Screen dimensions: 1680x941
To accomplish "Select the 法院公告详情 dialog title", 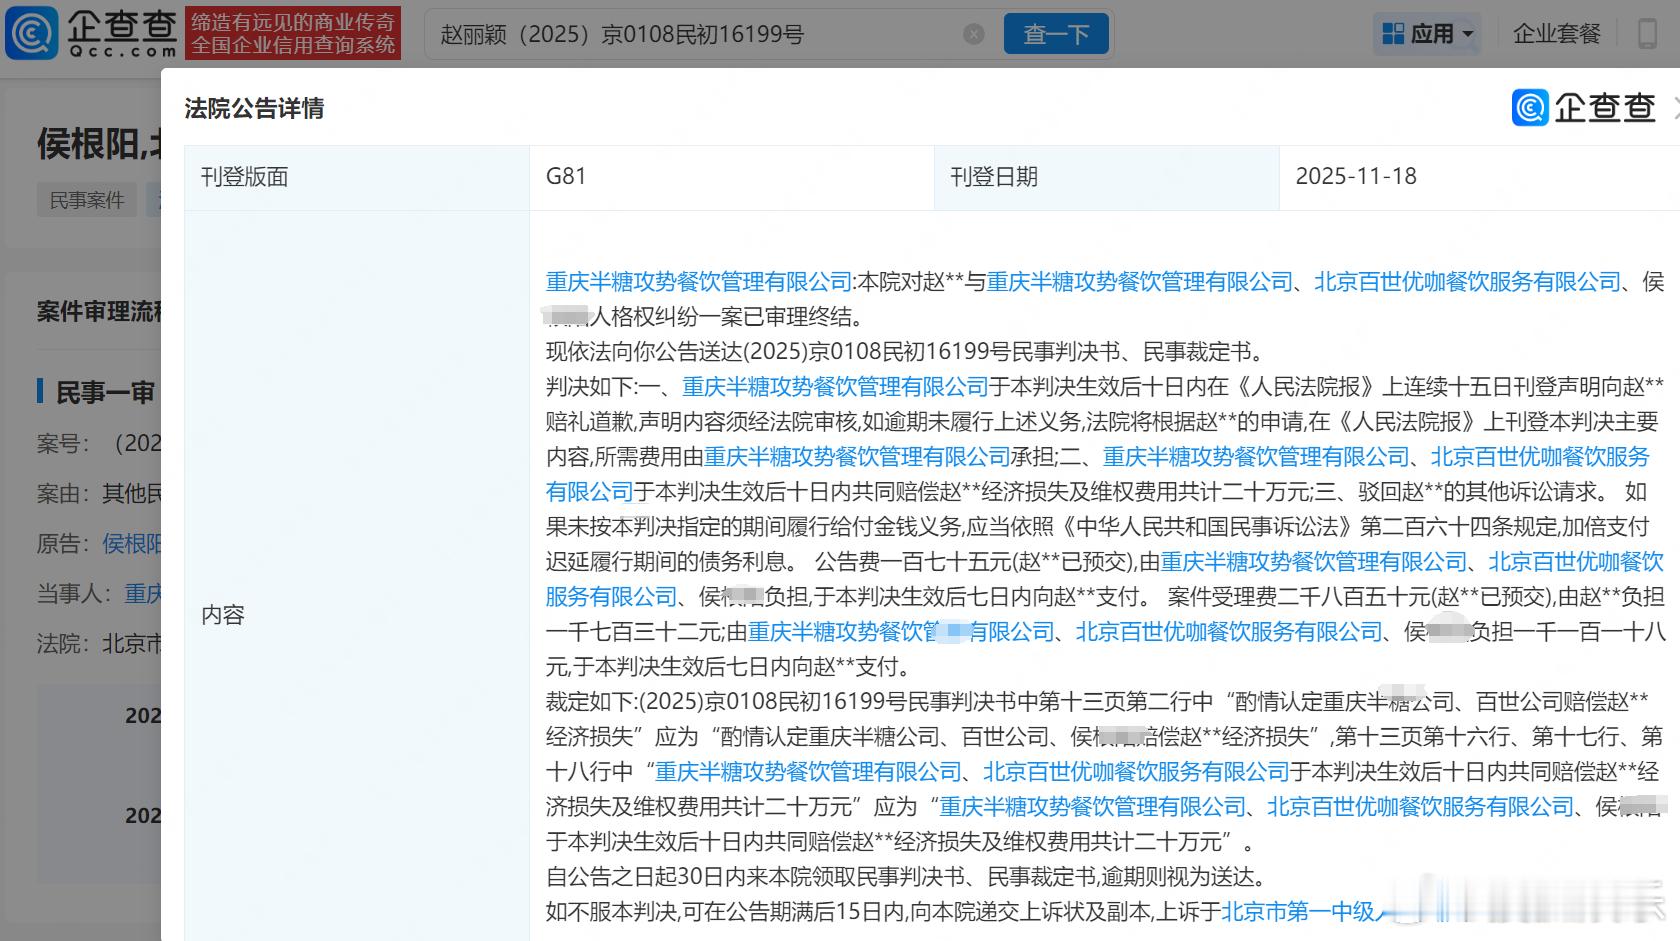I will 254,108.
